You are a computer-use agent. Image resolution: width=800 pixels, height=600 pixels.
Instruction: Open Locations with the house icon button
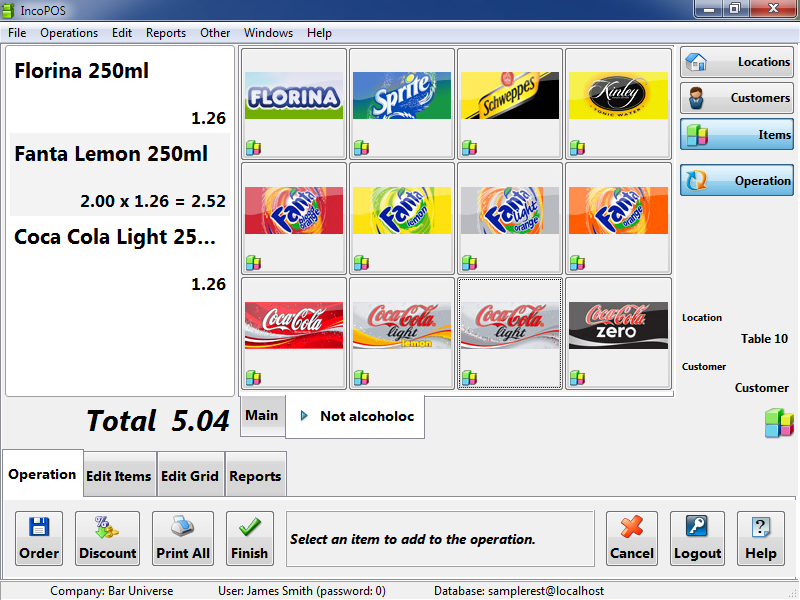click(737, 62)
